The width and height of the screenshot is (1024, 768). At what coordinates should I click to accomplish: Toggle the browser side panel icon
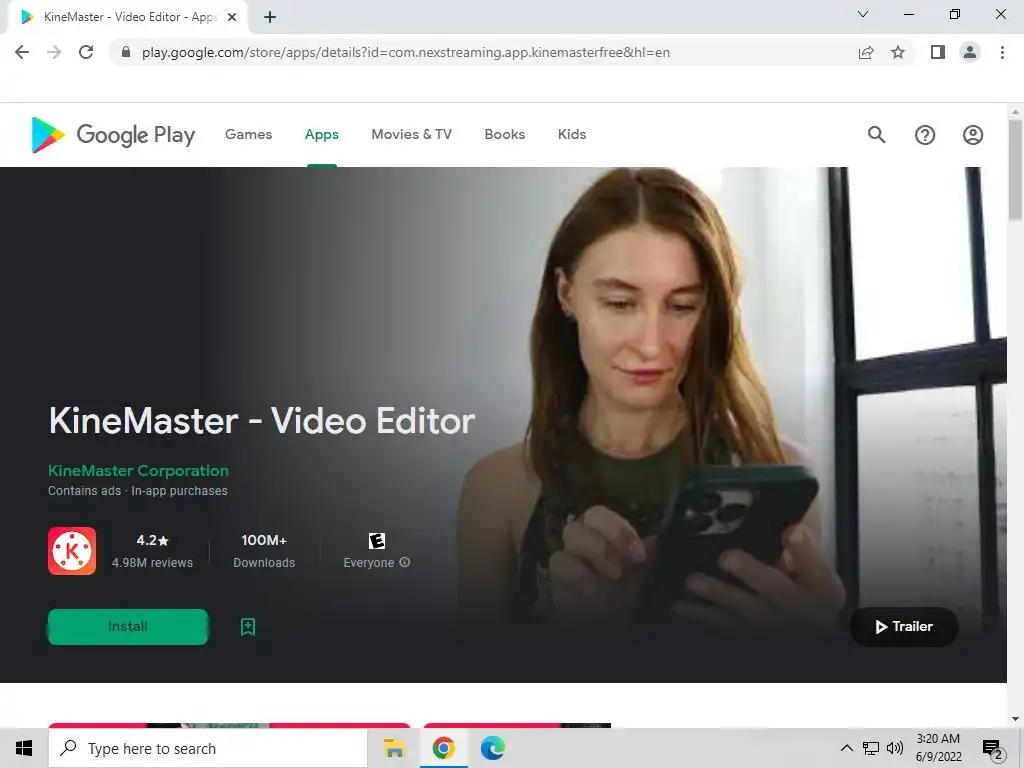click(938, 52)
